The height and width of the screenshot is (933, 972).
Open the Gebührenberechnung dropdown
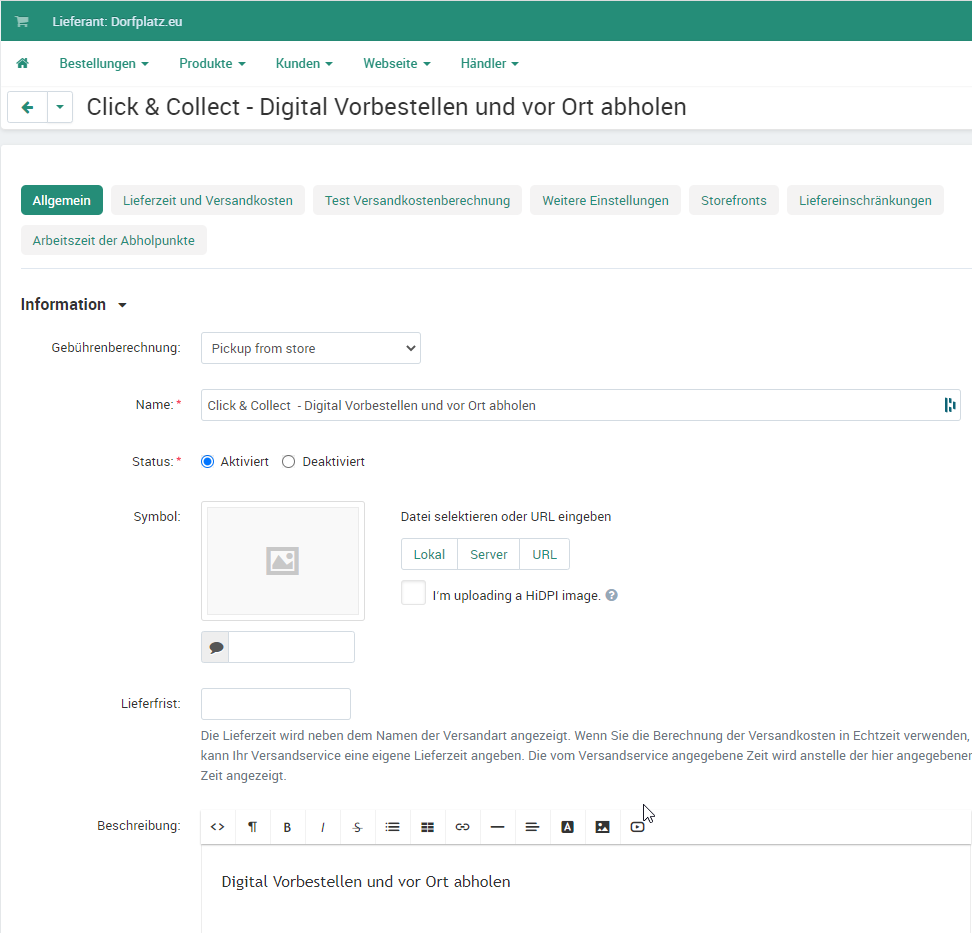311,348
